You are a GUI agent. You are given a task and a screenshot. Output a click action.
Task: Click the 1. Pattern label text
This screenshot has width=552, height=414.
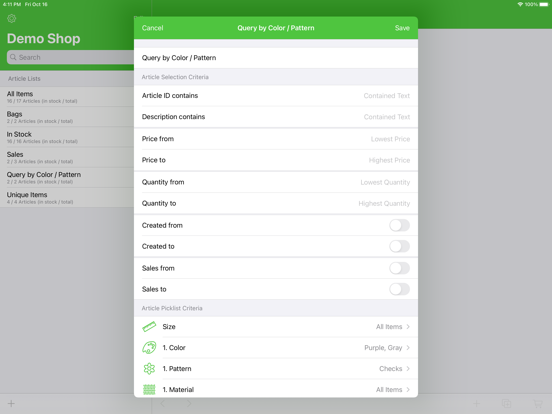point(177,369)
